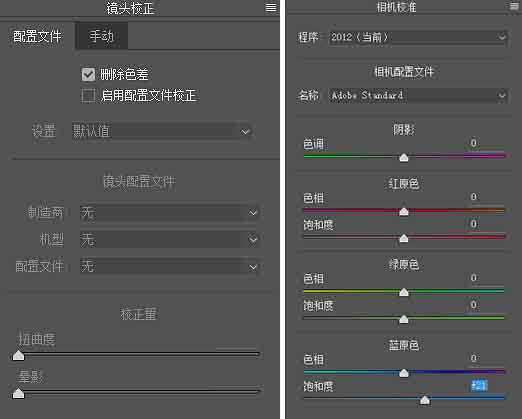Click the 阴影 色调 slider handle
522x419 pixels.
tap(404, 157)
